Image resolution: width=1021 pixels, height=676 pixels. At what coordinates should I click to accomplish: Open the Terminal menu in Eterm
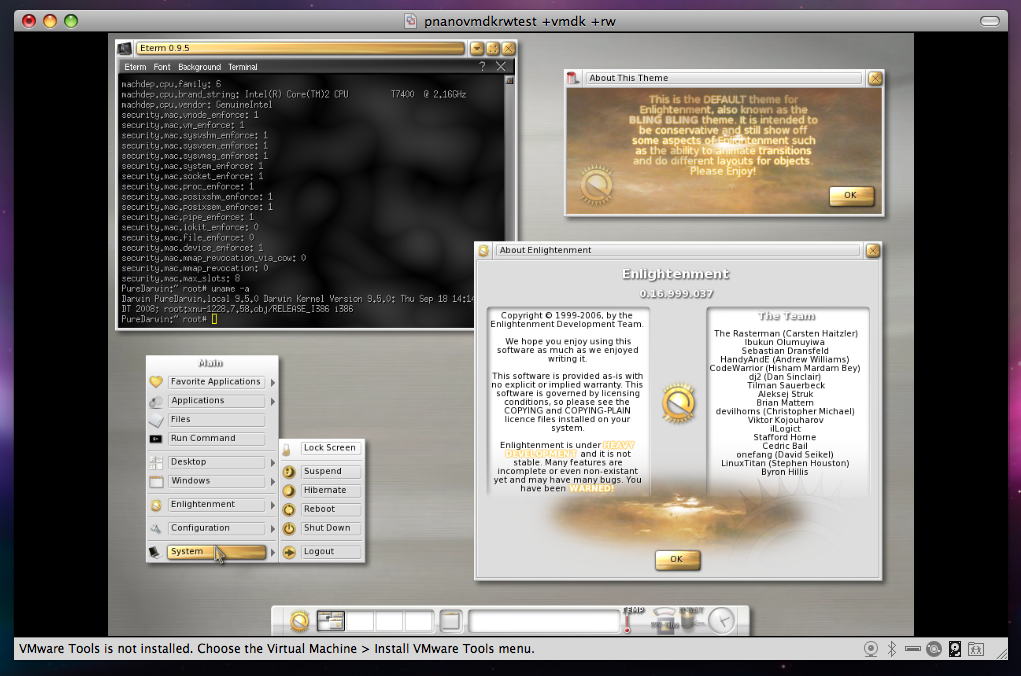pos(242,67)
